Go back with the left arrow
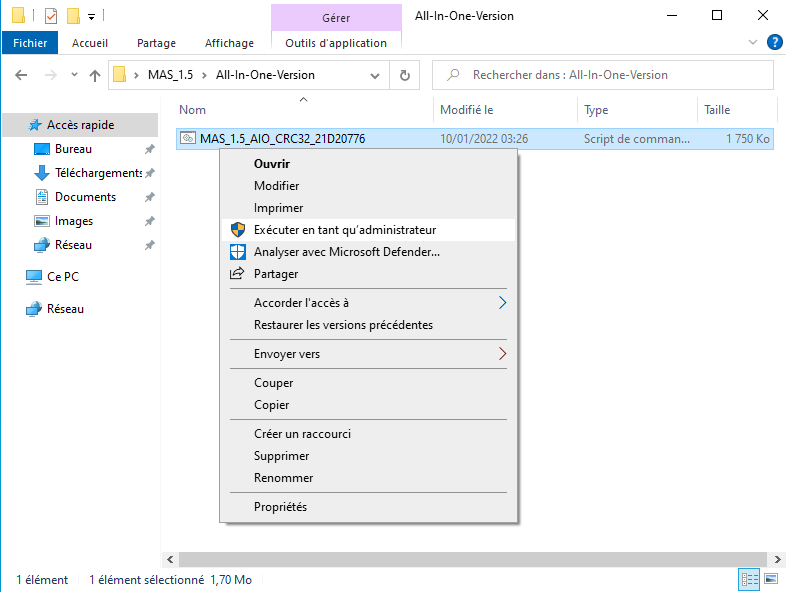 click(21, 75)
